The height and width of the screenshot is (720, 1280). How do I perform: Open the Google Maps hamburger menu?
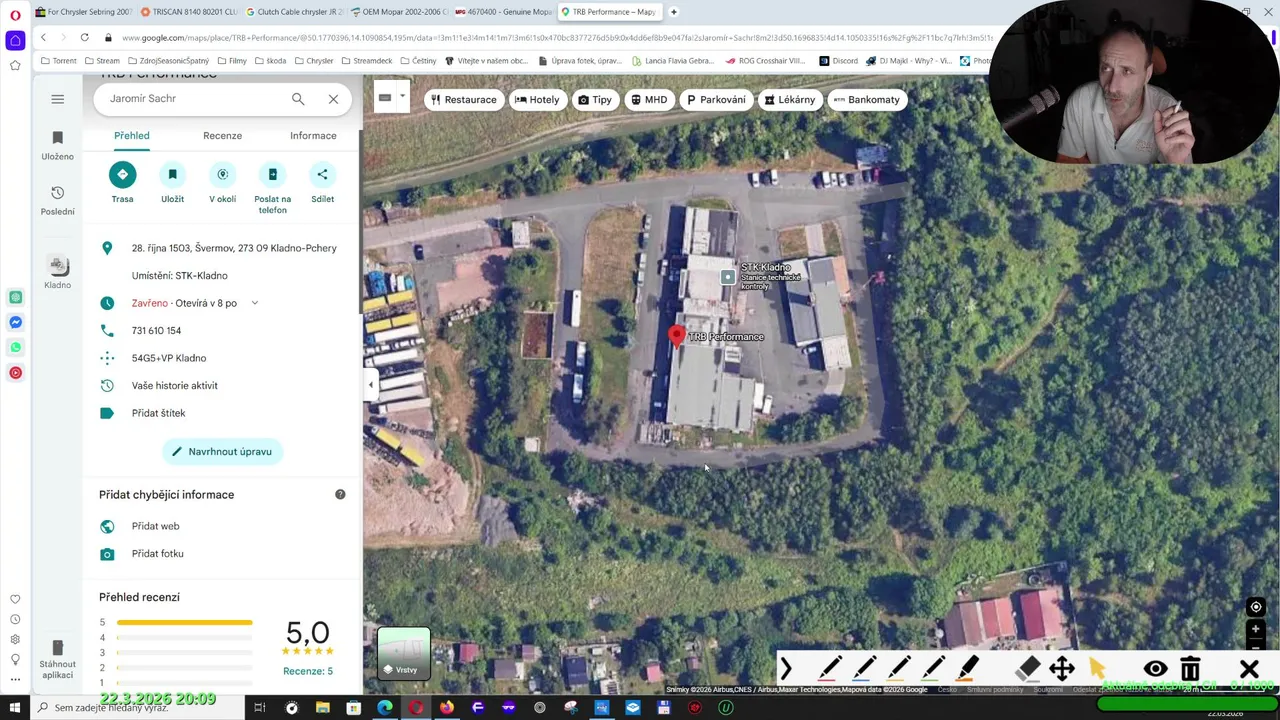tap(57, 99)
